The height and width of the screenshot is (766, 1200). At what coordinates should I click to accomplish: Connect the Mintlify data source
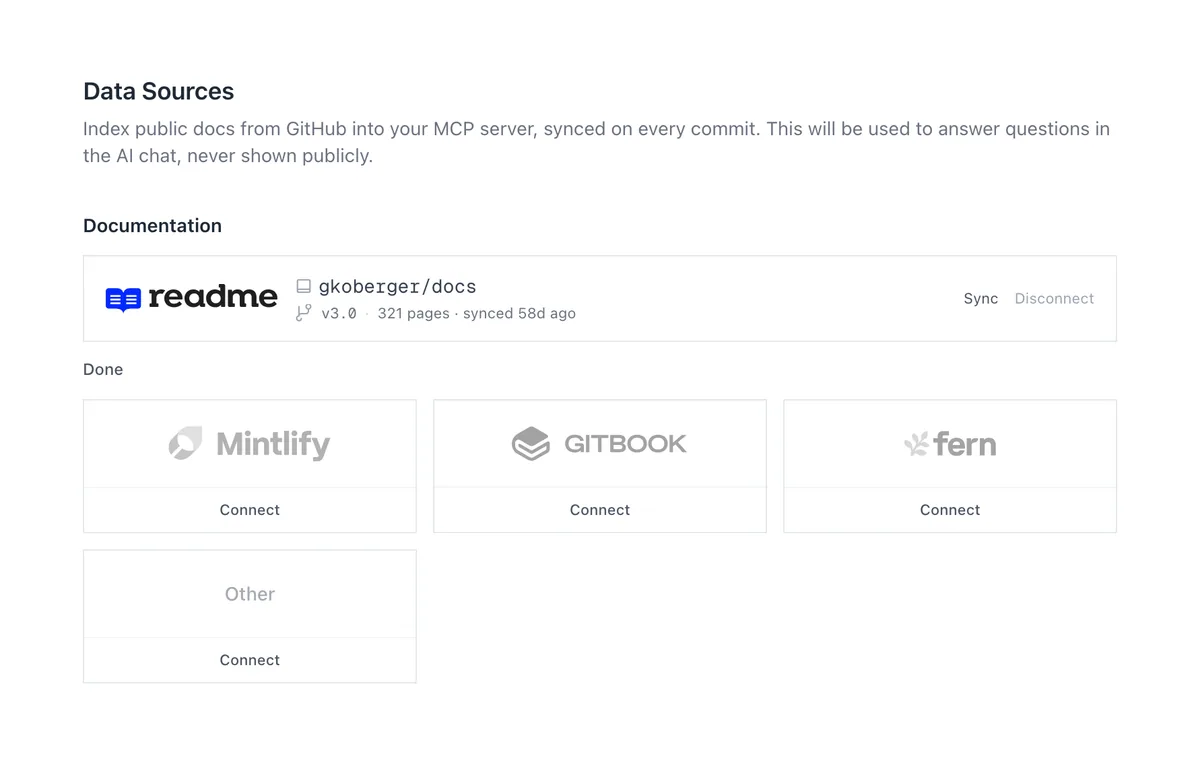(250, 510)
